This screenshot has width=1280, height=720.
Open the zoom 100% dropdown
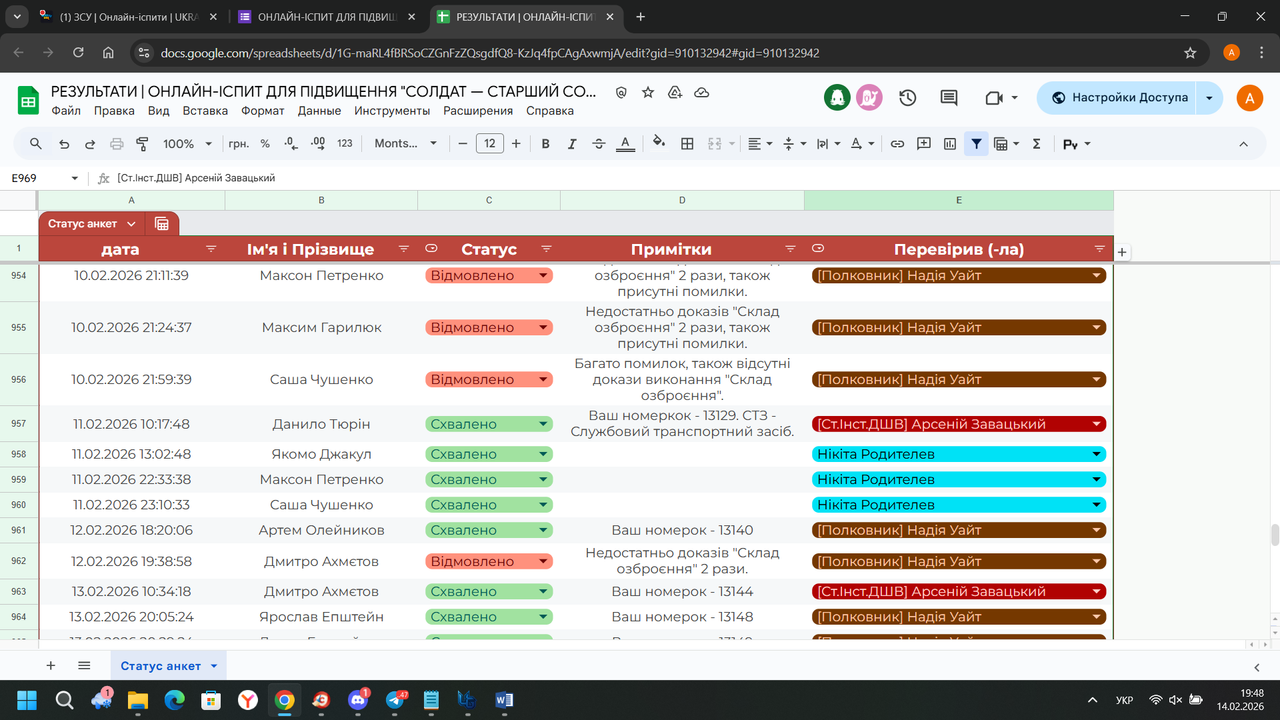point(188,144)
